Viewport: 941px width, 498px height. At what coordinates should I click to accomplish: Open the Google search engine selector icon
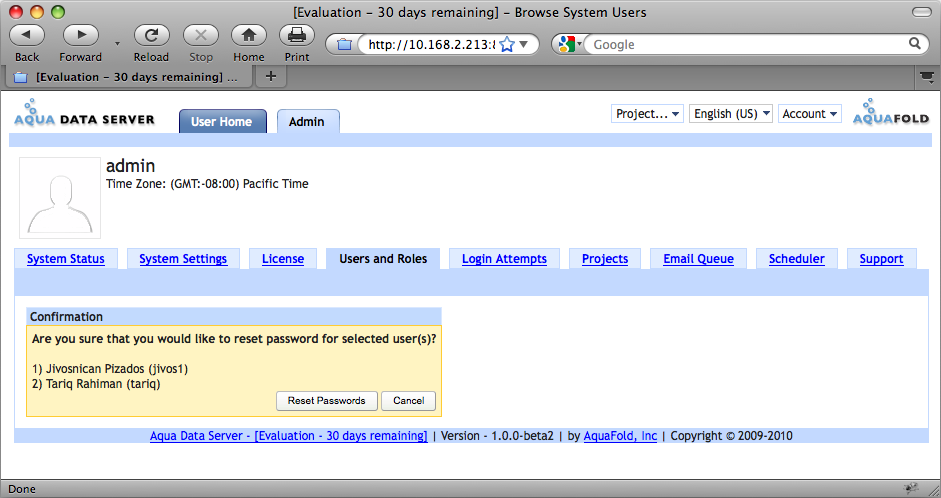[x=570, y=44]
